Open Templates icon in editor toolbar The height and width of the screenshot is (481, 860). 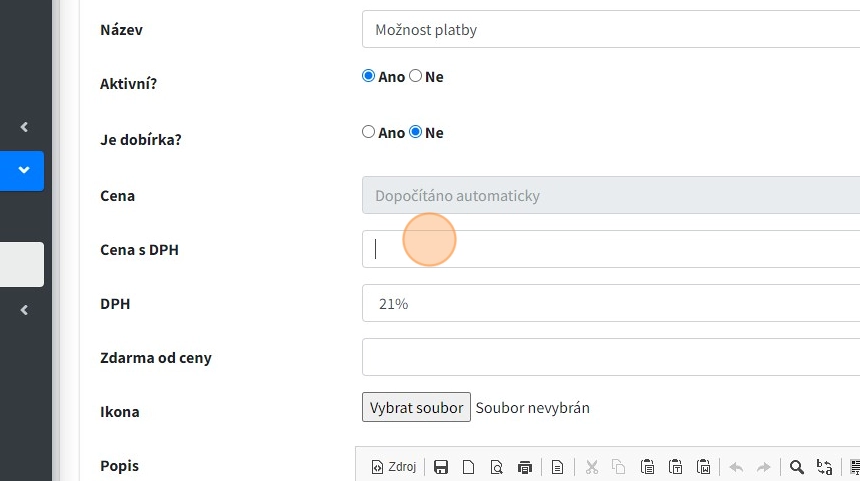tap(558, 467)
